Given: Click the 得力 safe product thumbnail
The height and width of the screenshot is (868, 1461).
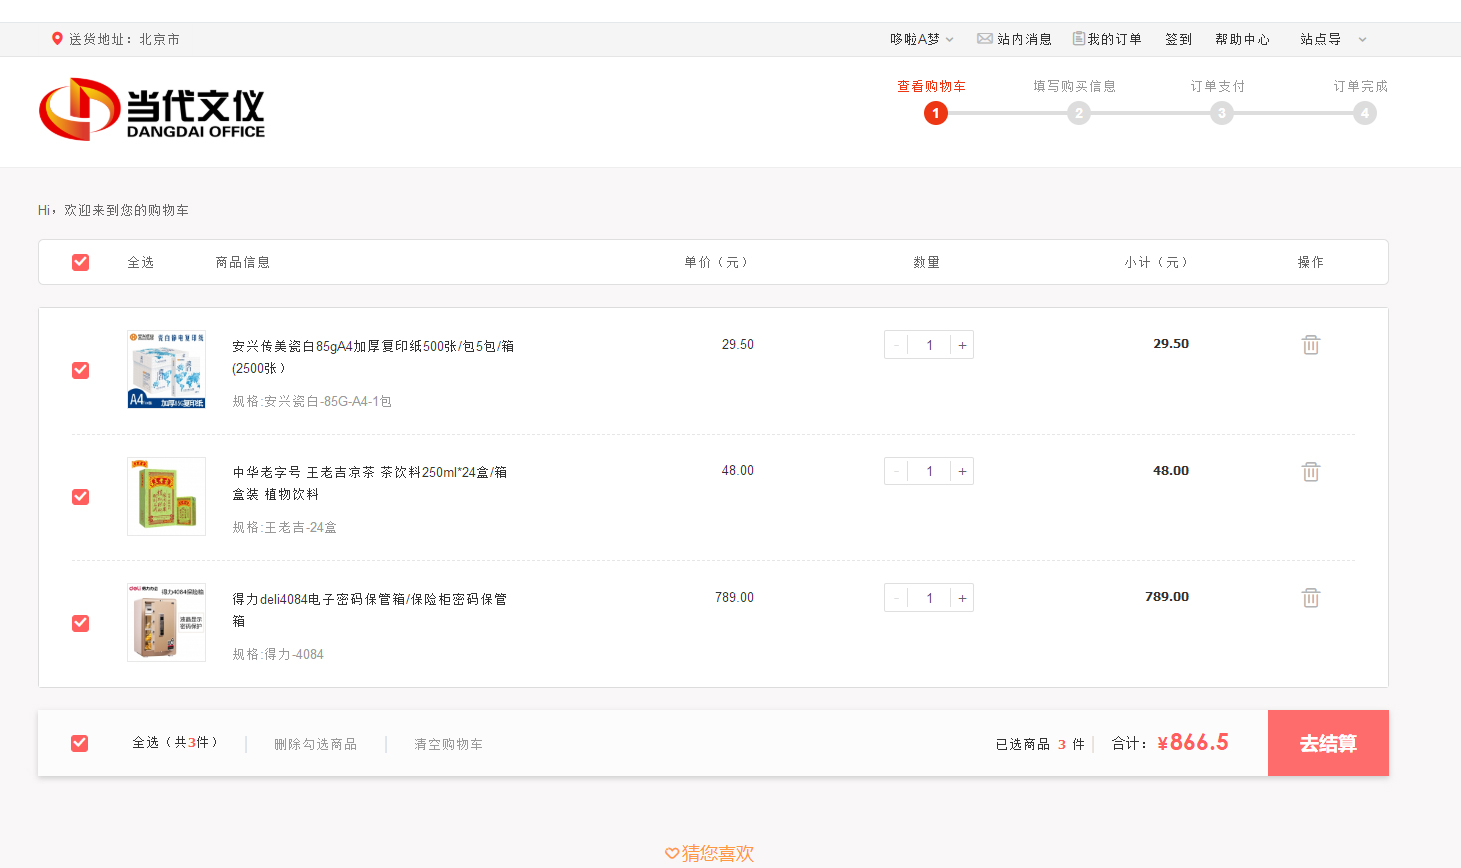Looking at the screenshot, I should pos(166,623).
